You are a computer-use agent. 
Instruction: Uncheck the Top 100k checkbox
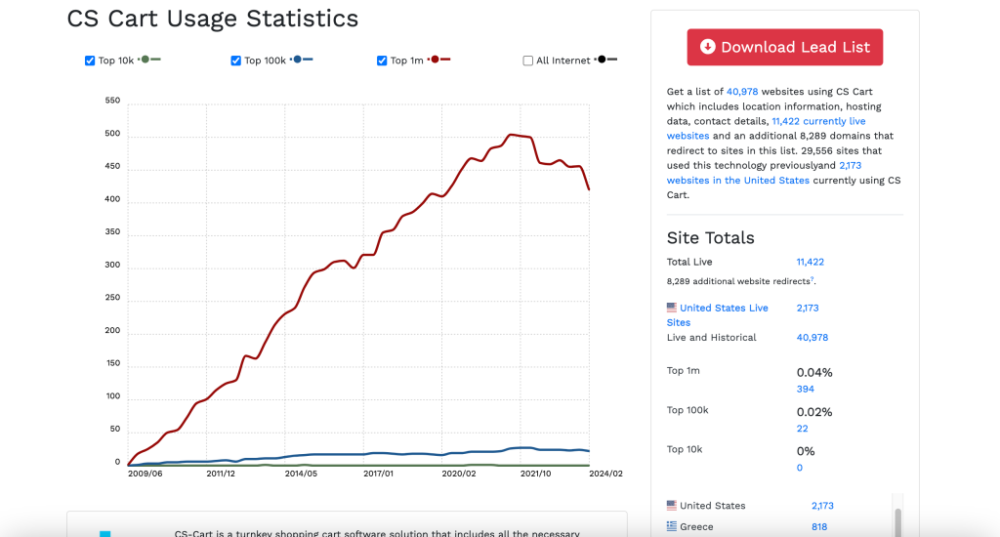pyautogui.click(x=236, y=61)
